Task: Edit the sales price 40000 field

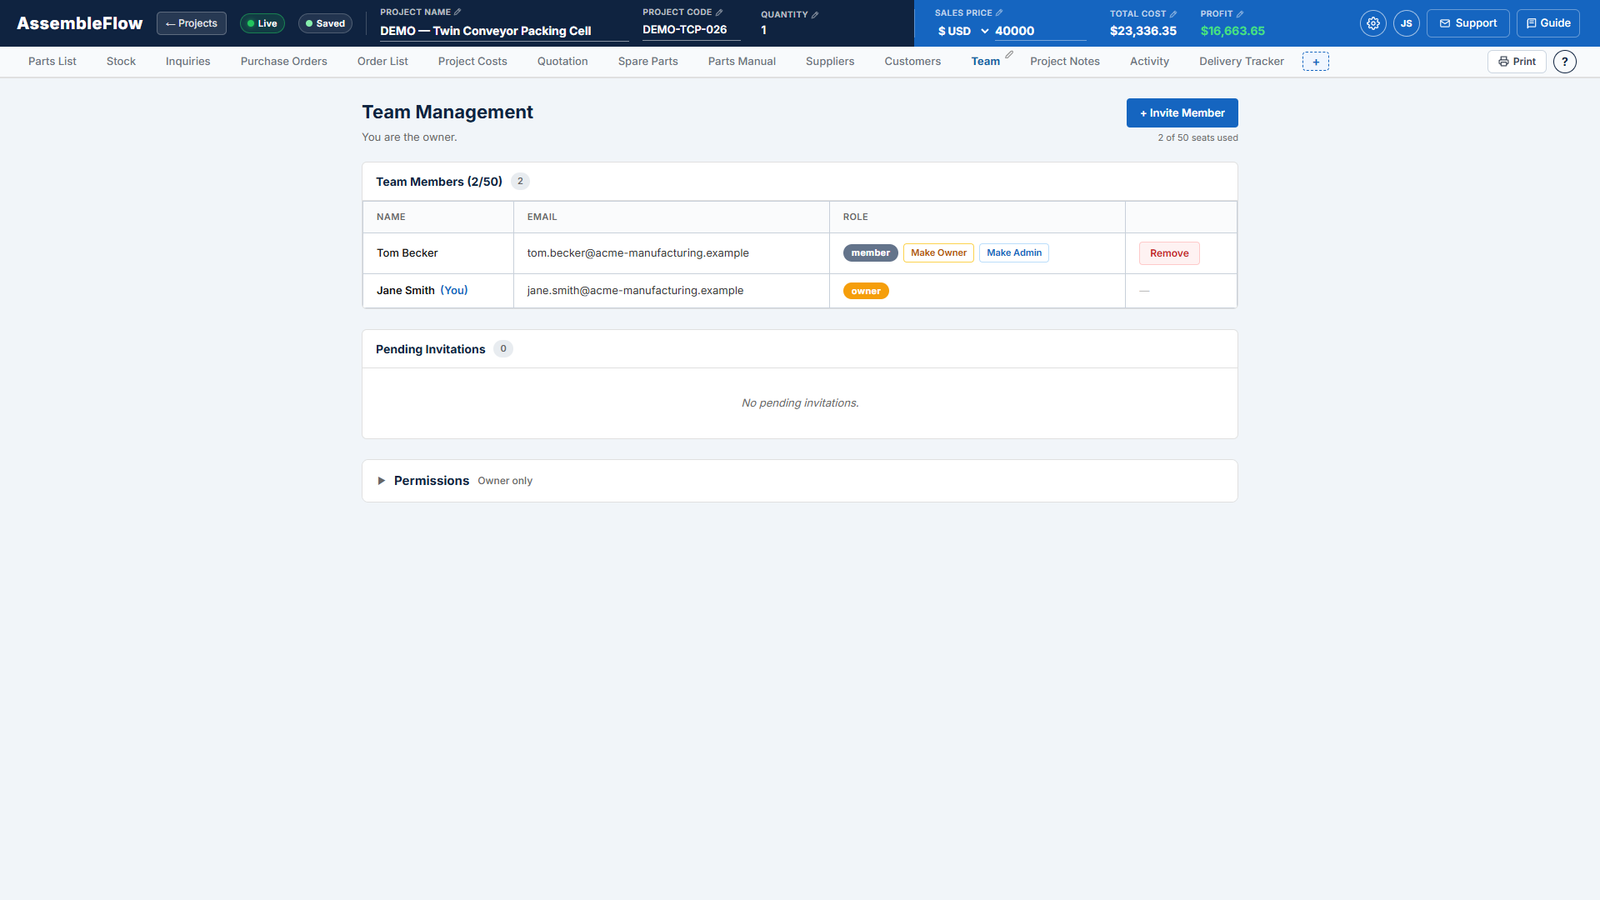Action: tap(1039, 31)
